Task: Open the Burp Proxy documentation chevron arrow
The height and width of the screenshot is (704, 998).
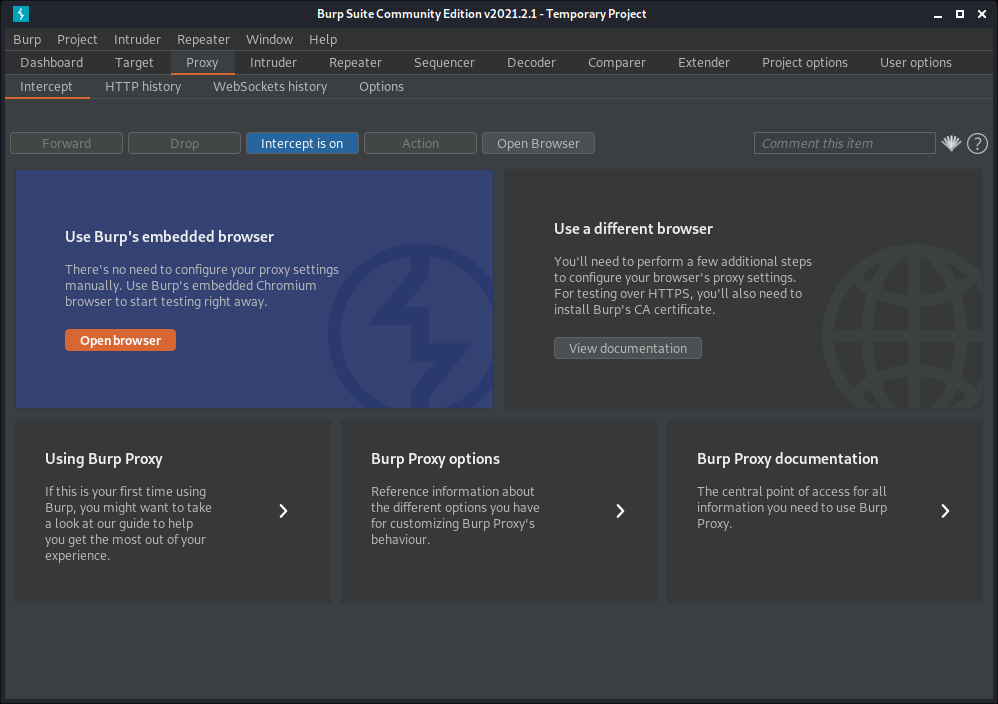Action: [945, 511]
